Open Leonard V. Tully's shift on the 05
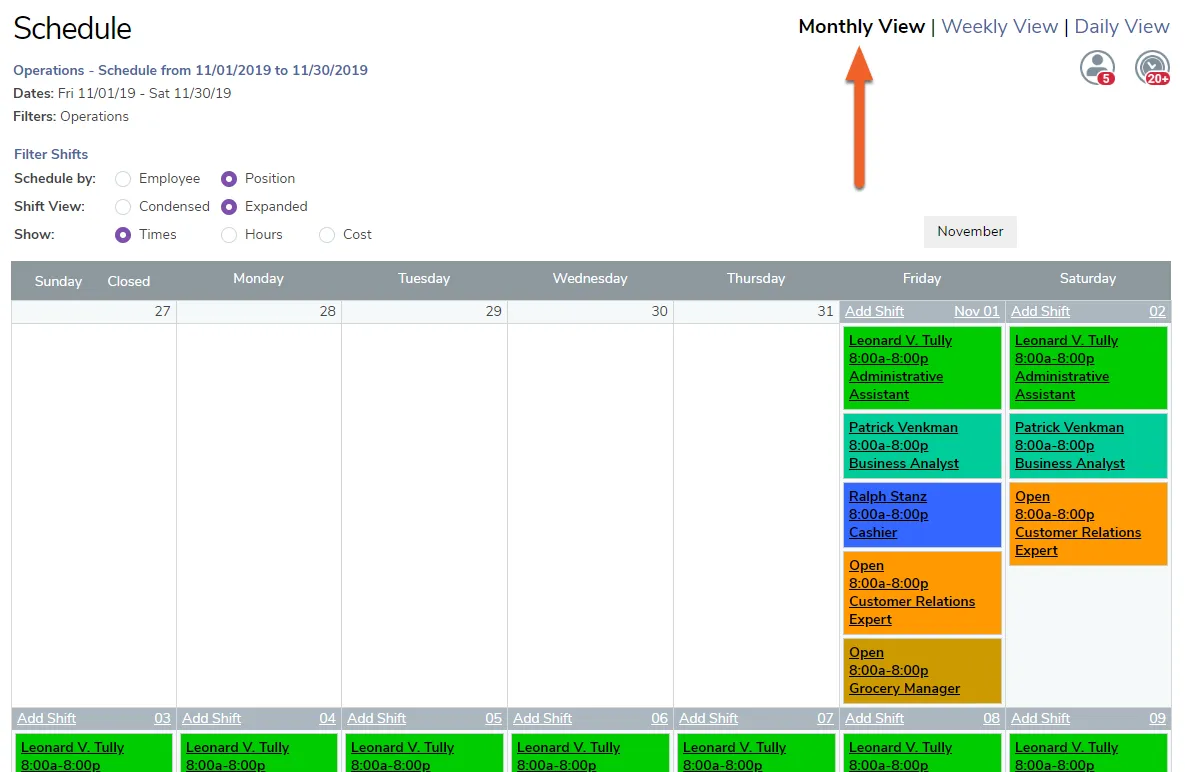Image resolution: width=1185 pixels, height=772 pixels. point(424,753)
